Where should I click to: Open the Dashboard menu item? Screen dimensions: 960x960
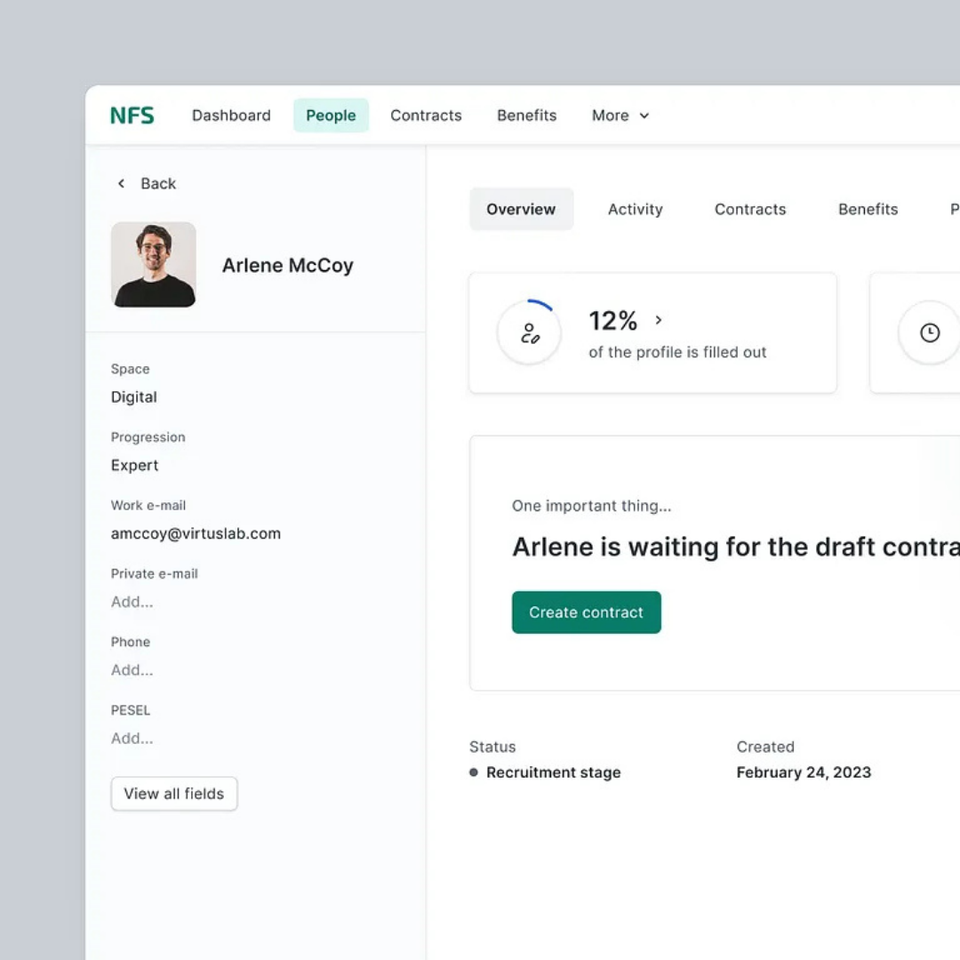pos(231,115)
